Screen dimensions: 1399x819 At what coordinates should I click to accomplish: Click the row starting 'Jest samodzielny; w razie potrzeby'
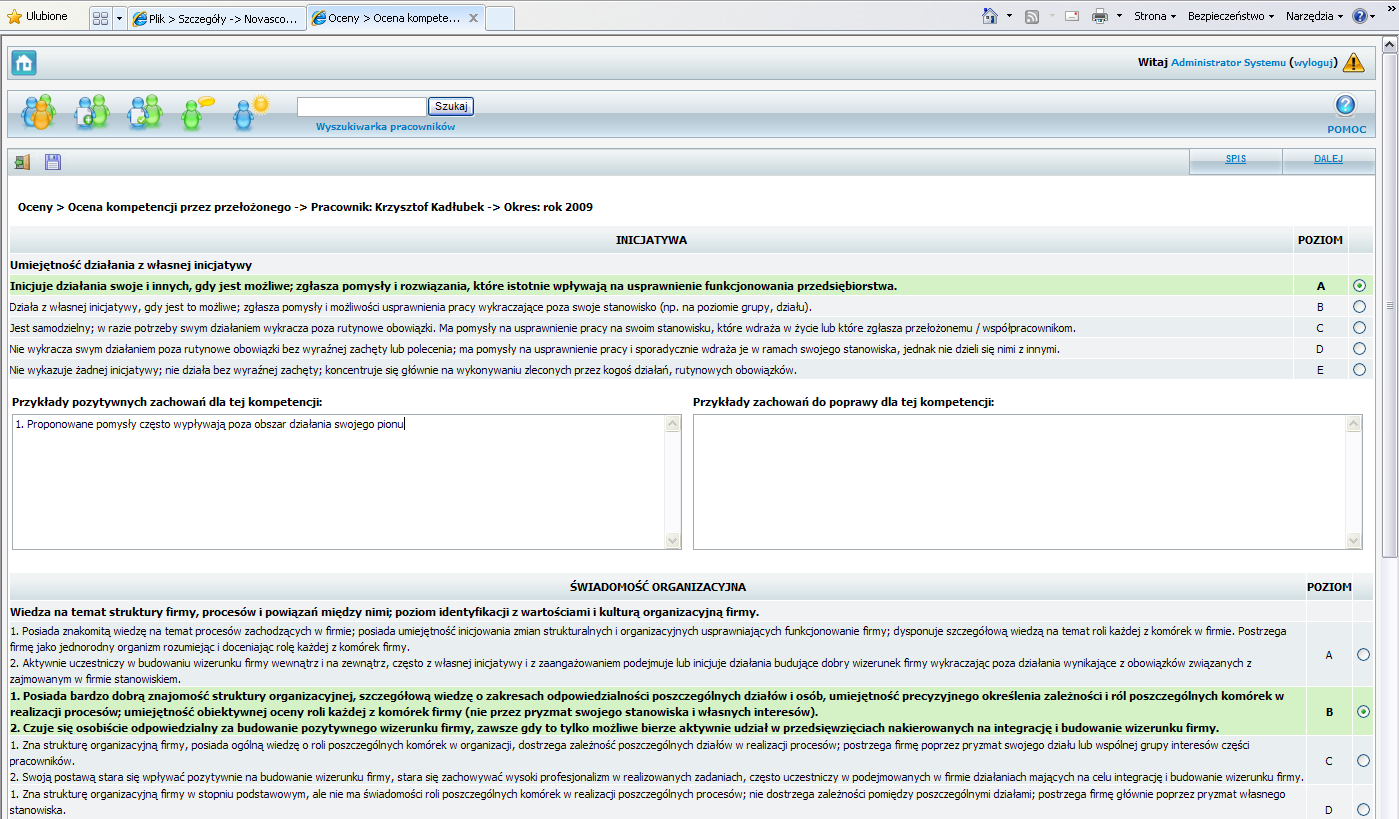650,328
